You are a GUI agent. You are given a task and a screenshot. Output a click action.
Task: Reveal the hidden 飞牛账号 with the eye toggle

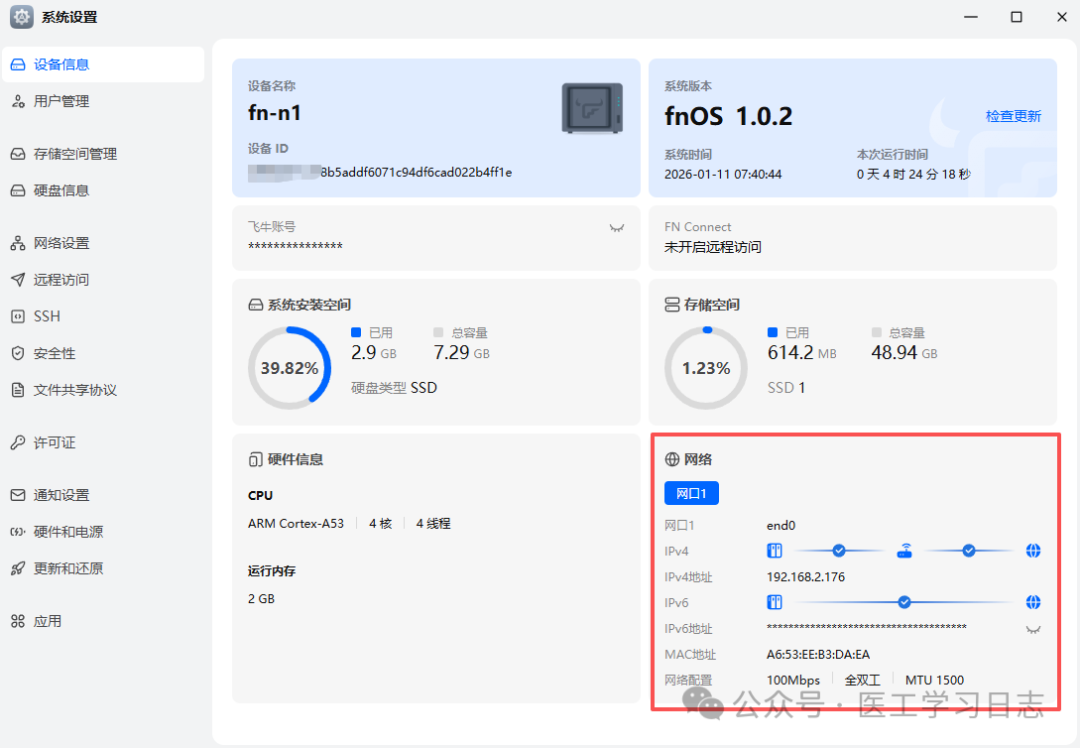pyautogui.click(x=617, y=227)
